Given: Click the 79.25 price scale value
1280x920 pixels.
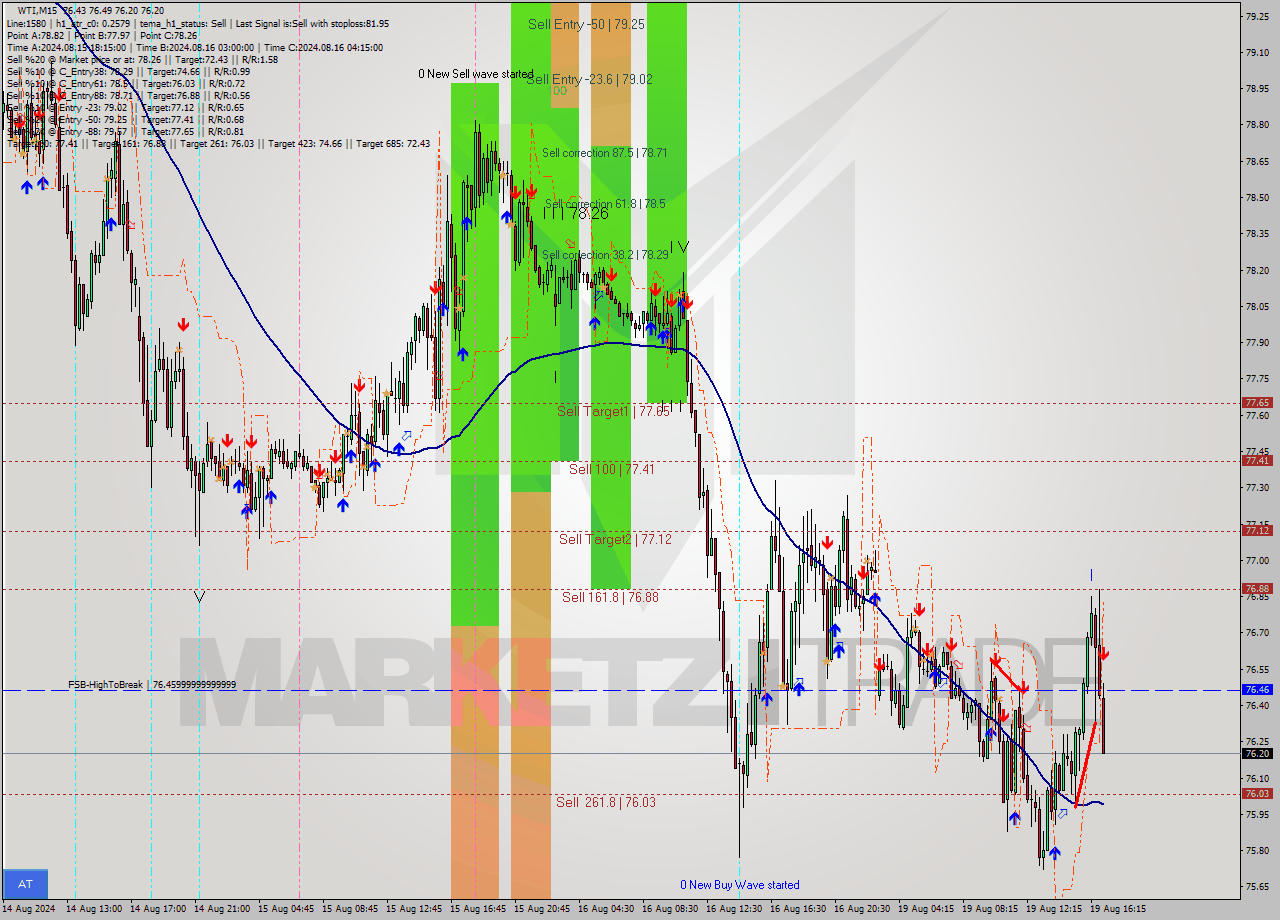Looking at the screenshot, I should [1257, 16].
